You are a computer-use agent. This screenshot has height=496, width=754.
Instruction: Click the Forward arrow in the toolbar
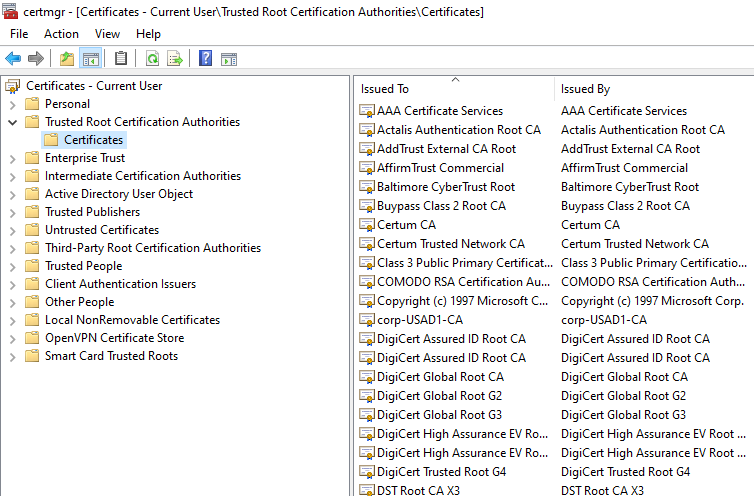[x=36, y=59]
